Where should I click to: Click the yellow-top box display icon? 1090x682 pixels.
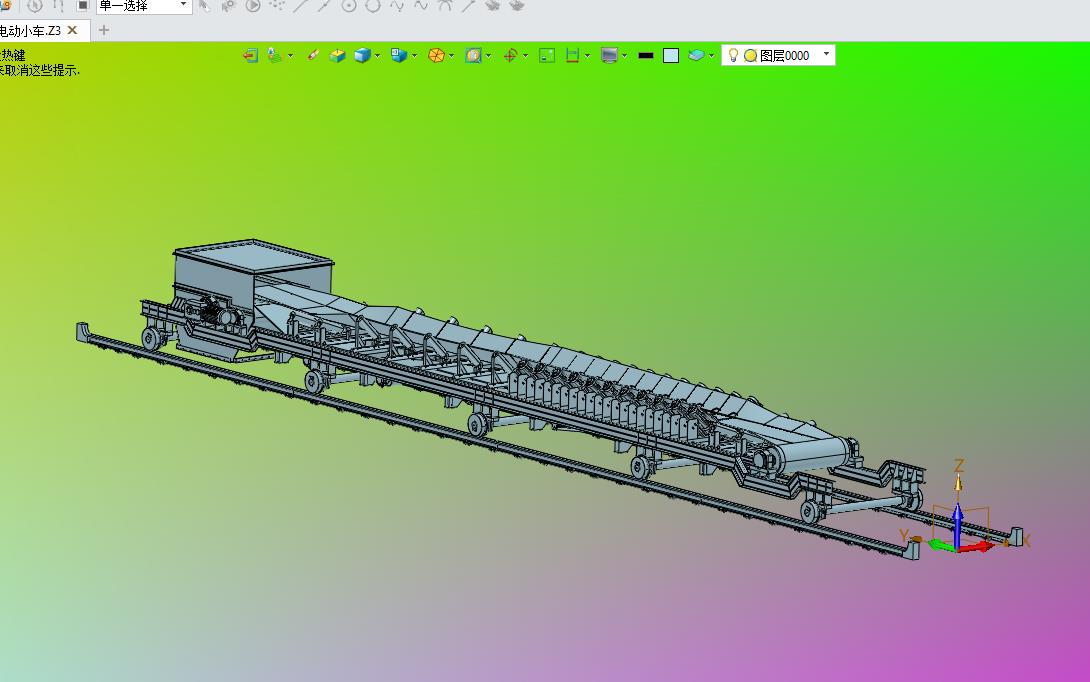click(338, 56)
